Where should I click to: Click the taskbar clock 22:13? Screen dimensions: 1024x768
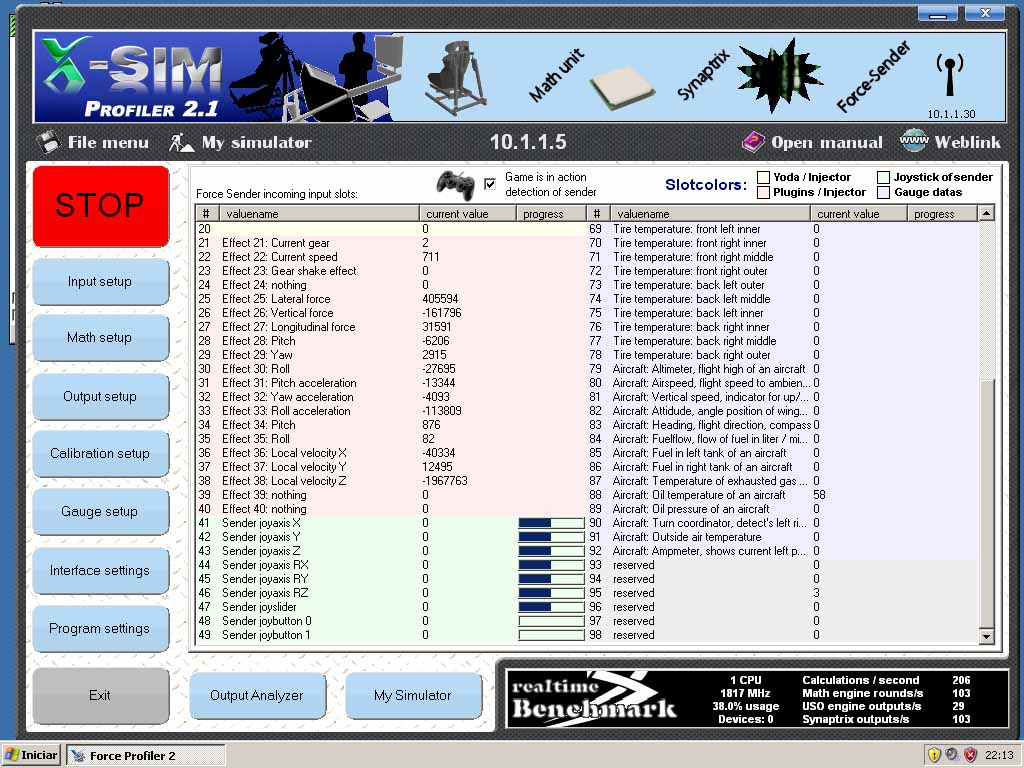[x=999, y=755]
